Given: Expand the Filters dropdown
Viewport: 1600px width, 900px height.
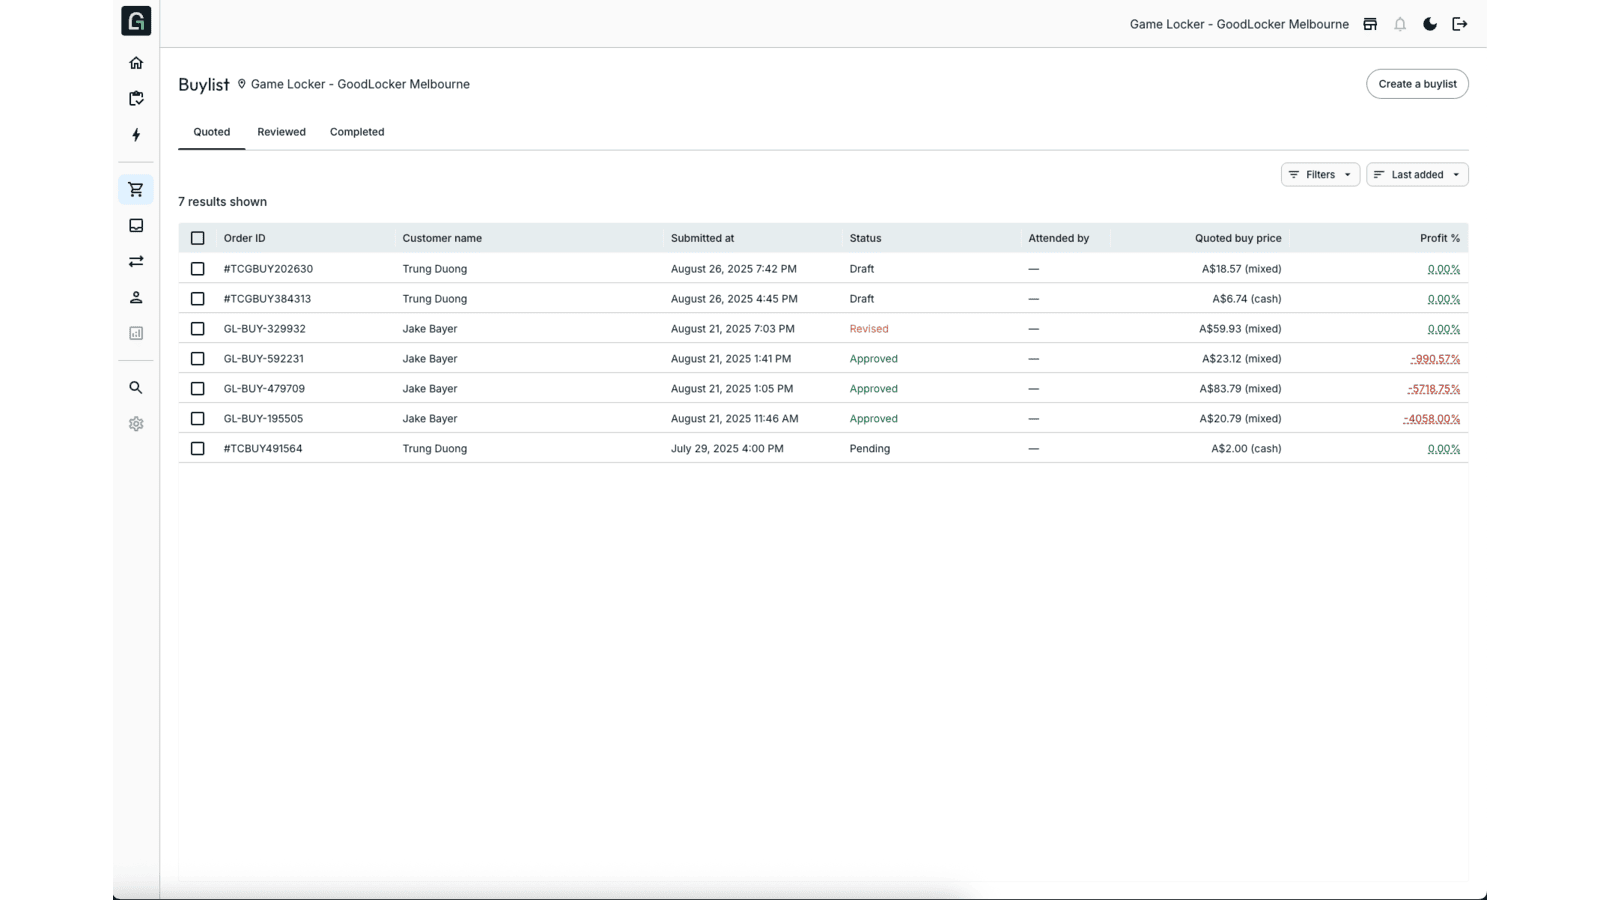Looking at the screenshot, I should 1320,175.
